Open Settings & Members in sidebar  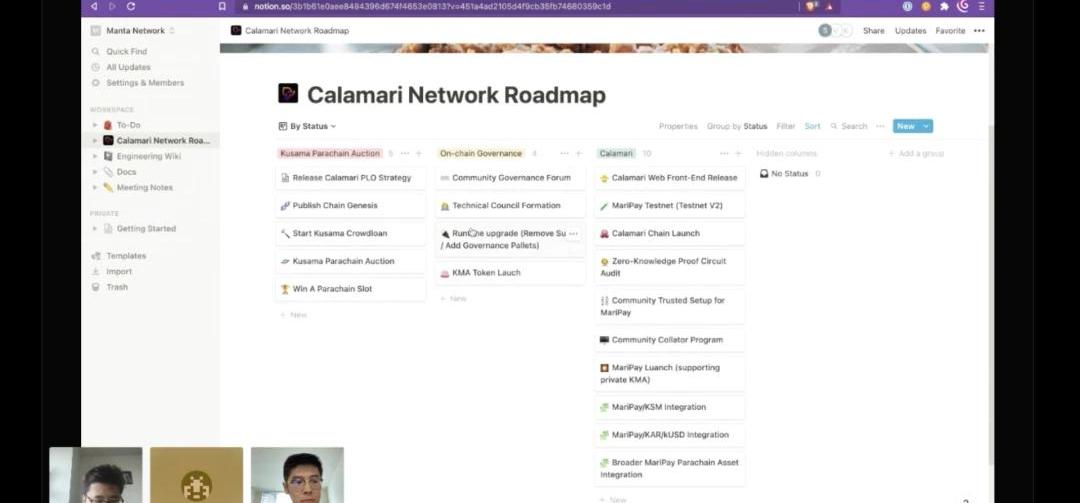145,83
